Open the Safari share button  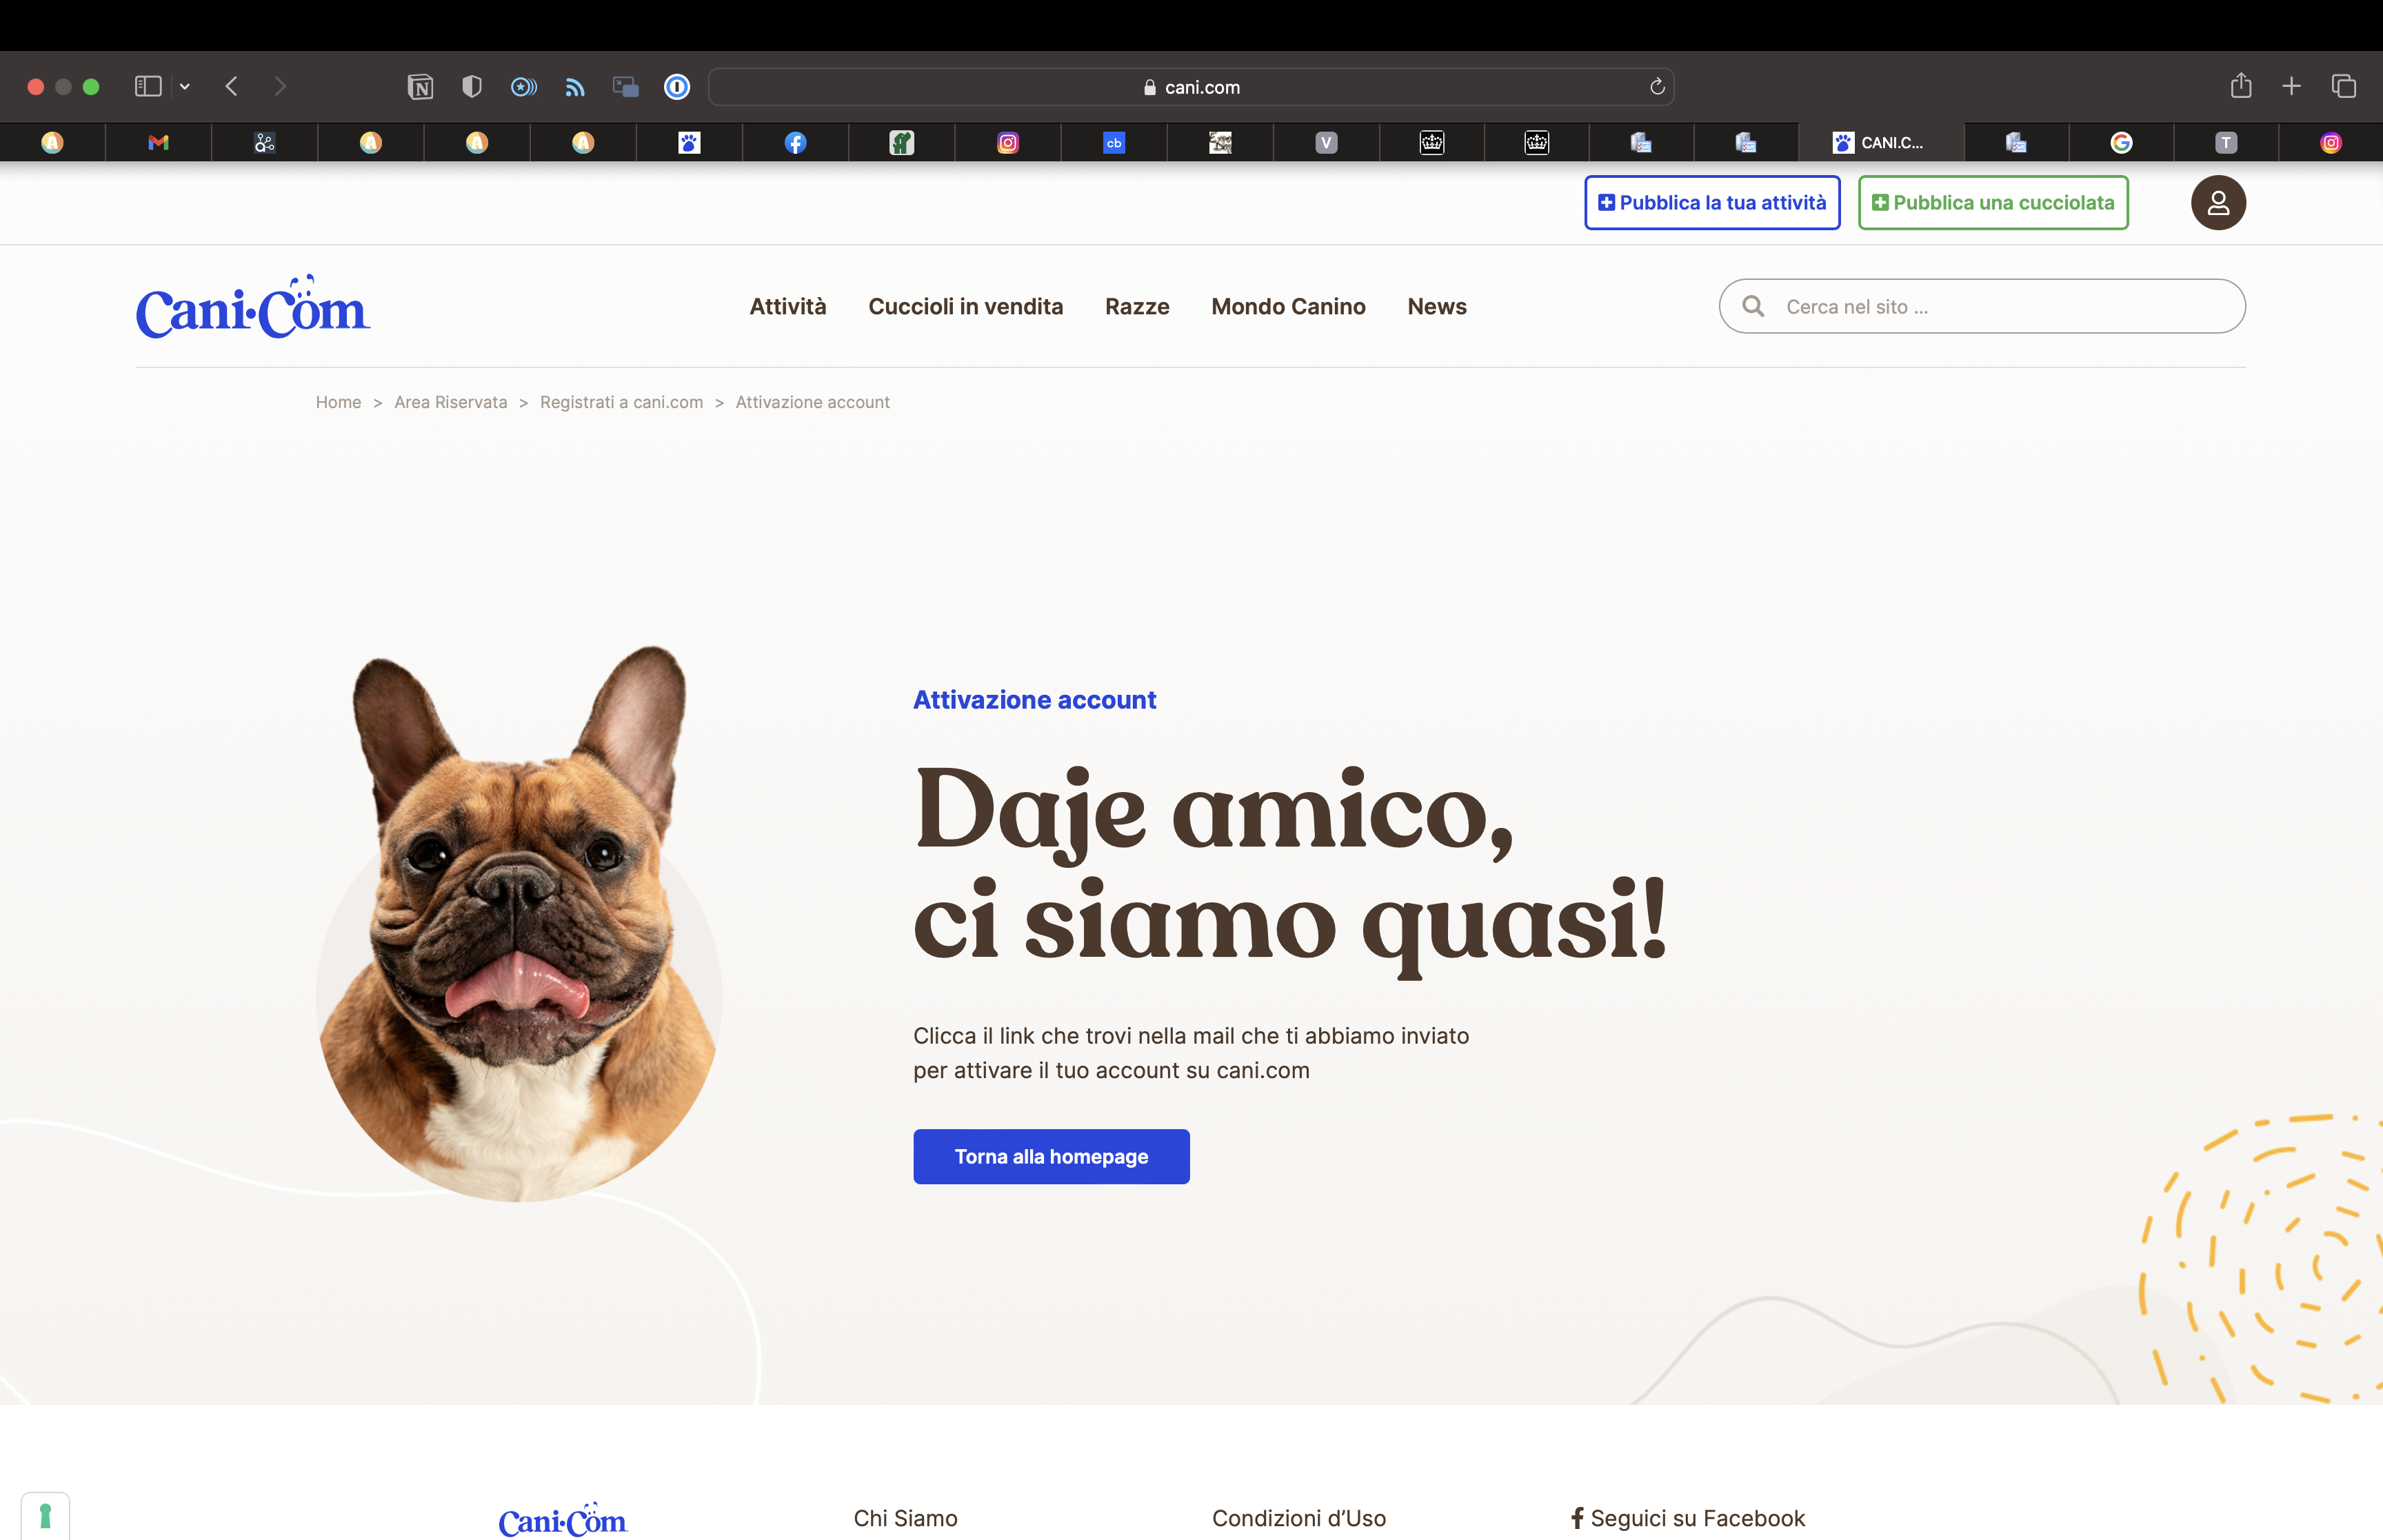click(2241, 86)
